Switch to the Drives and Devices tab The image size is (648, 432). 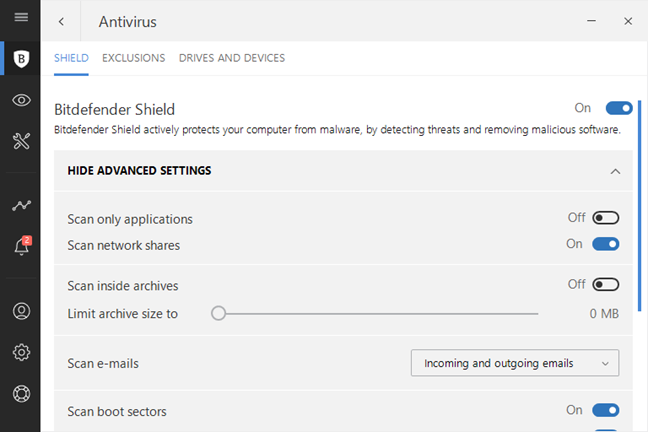[232, 58]
